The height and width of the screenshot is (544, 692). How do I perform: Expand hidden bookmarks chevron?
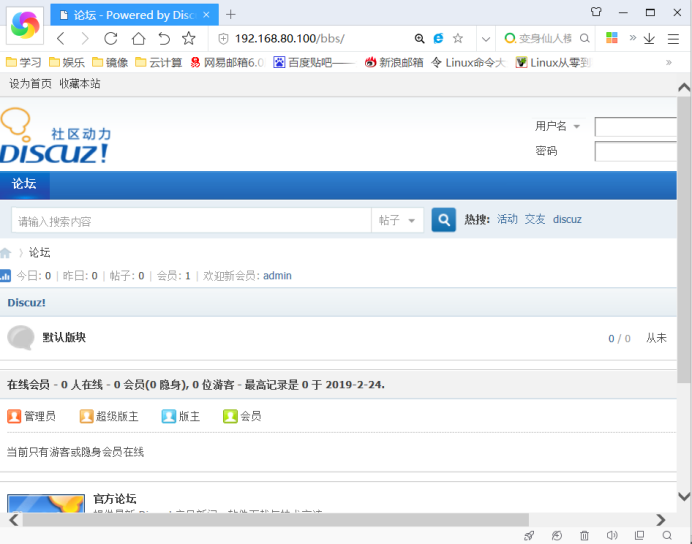click(x=669, y=63)
